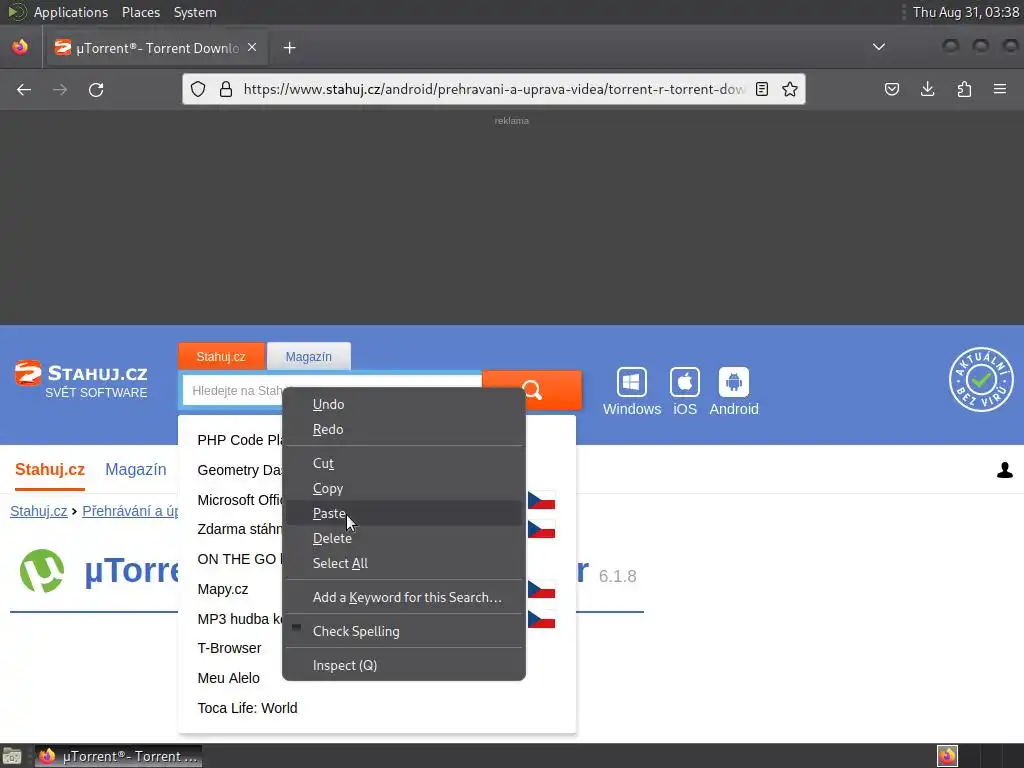Reload the page with the refresh icon
Viewport: 1024px width, 768px height.
(96, 89)
